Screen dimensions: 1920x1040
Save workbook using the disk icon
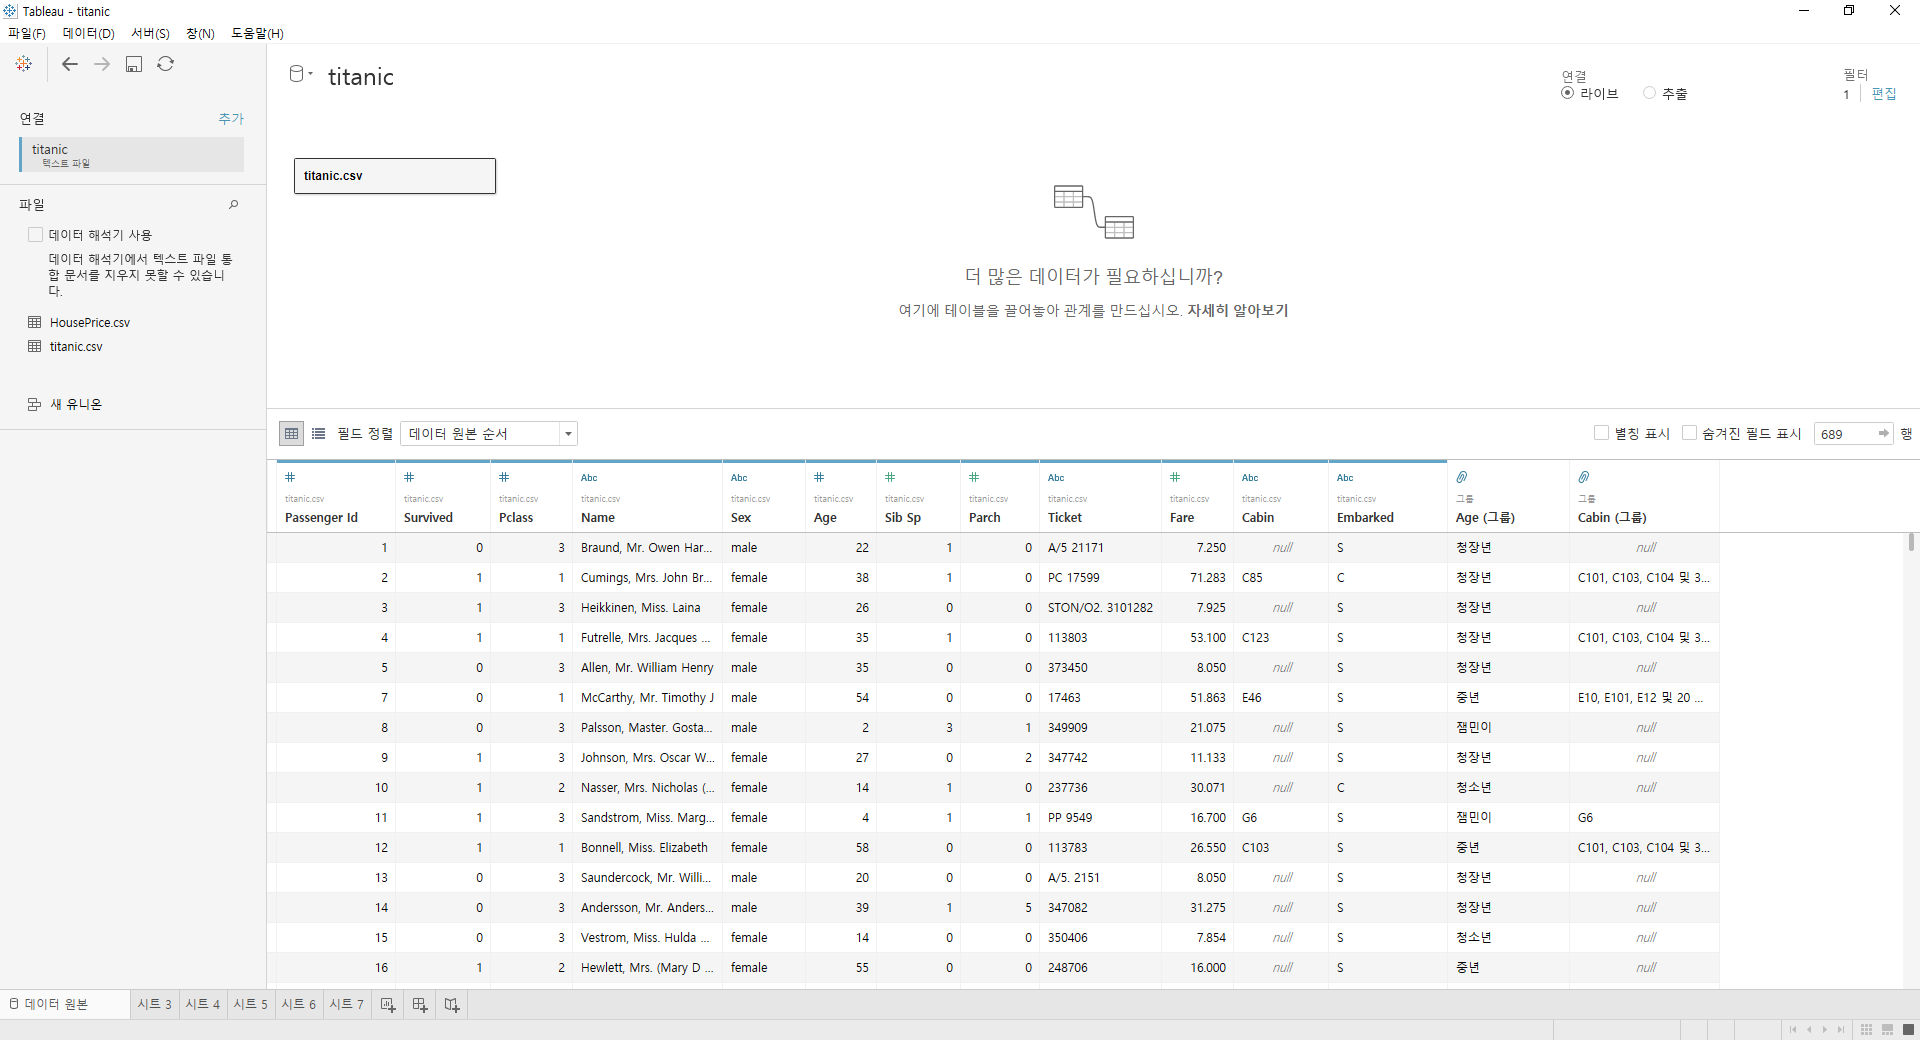tap(134, 64)
